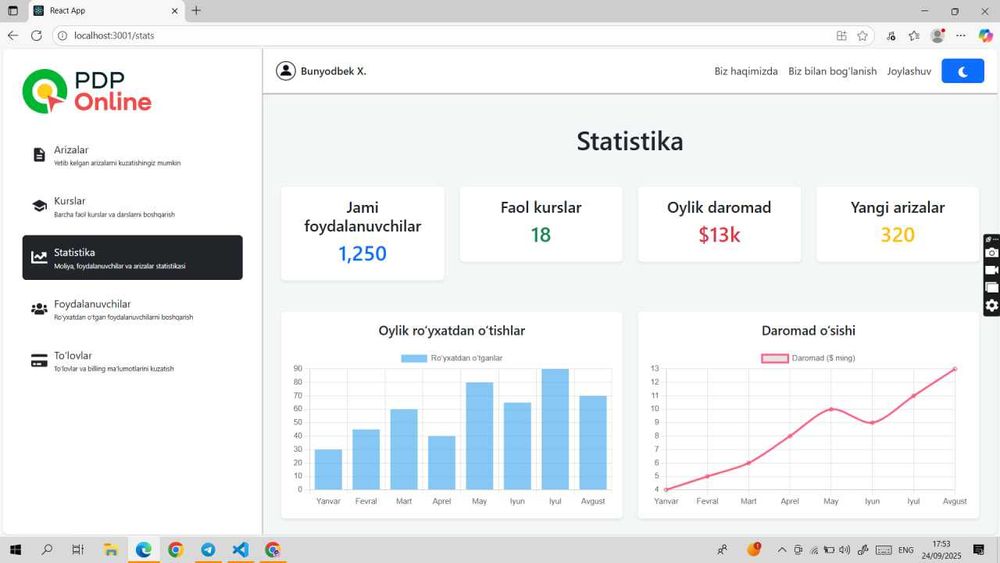Open File Explorer from taskbar
The width and height of the screenshot is (1000, 563).
(x=111, y=550)
